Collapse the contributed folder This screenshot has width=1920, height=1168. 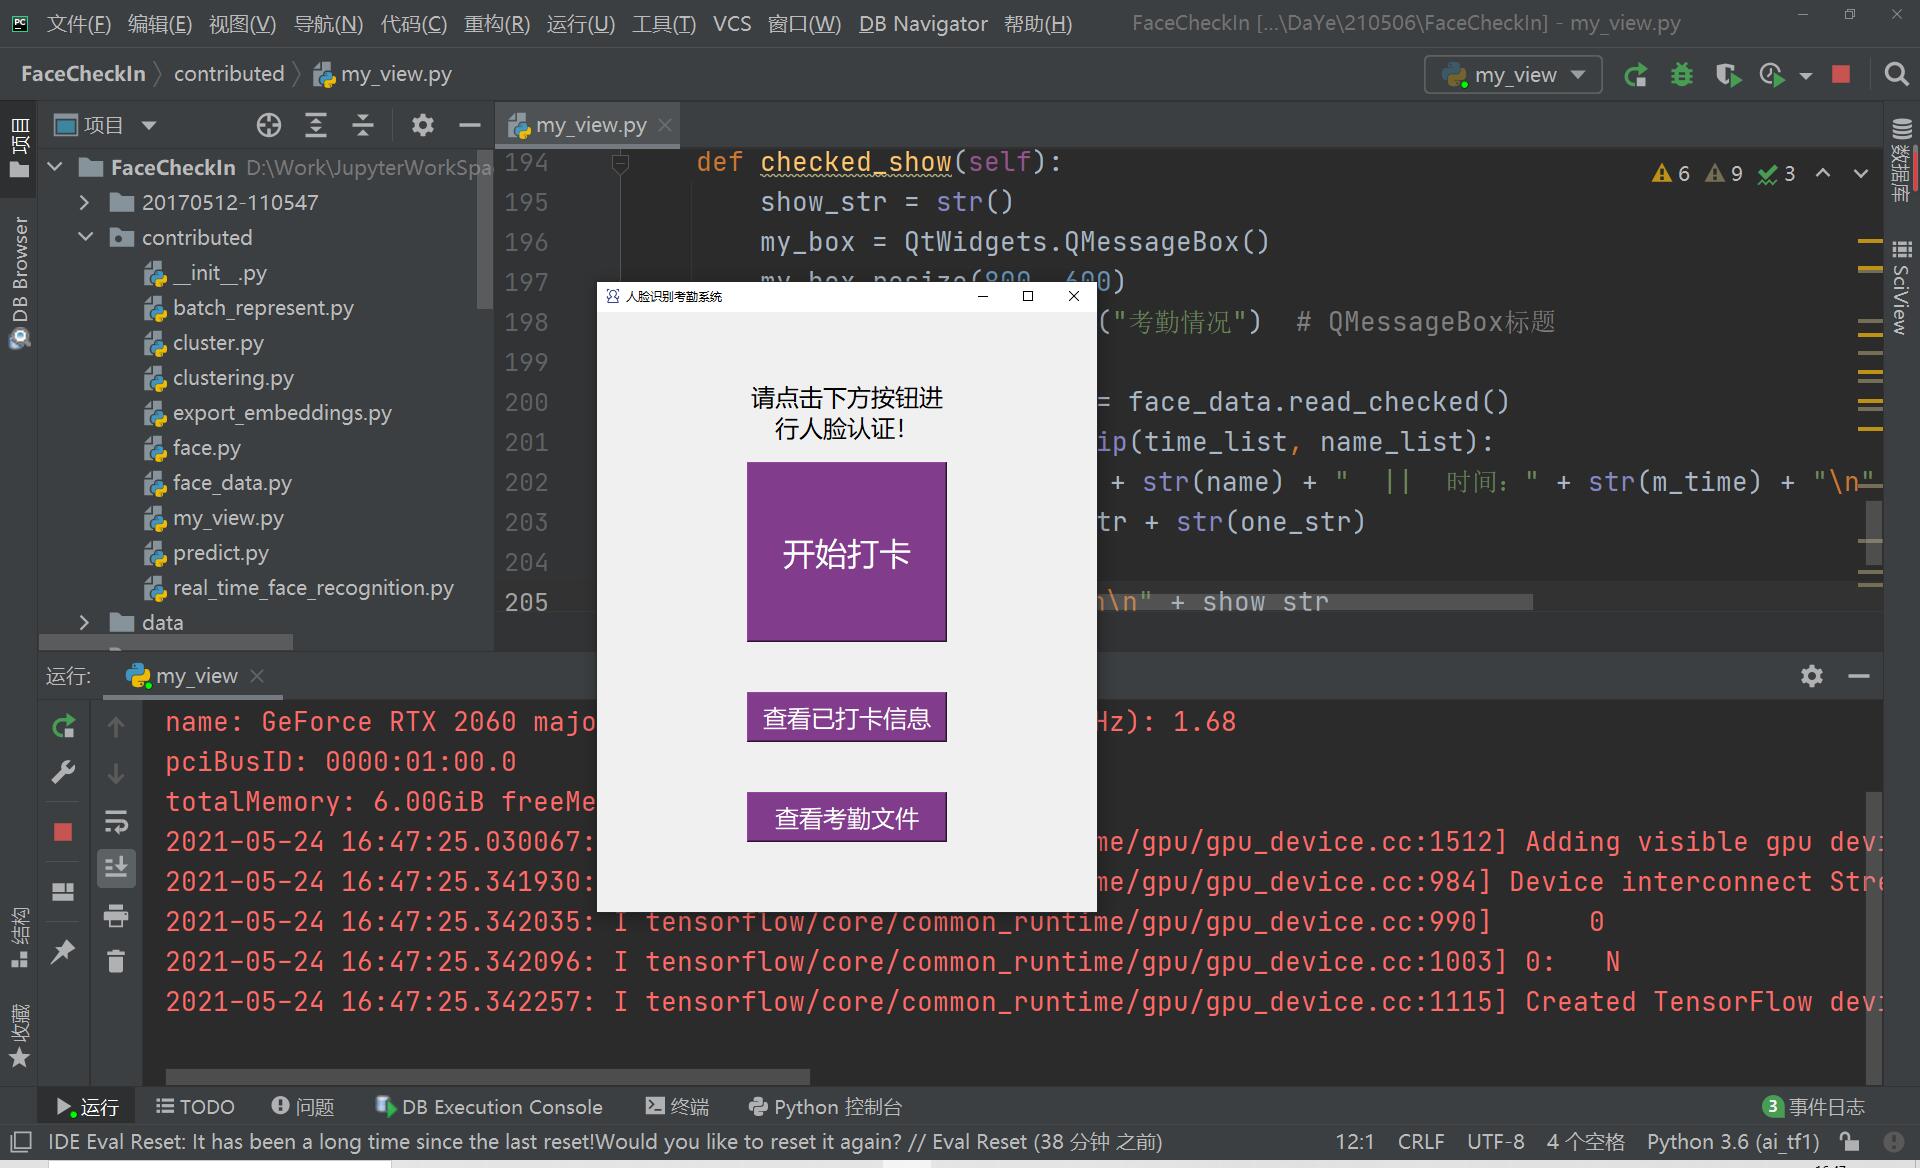click(x=85, y=237)
